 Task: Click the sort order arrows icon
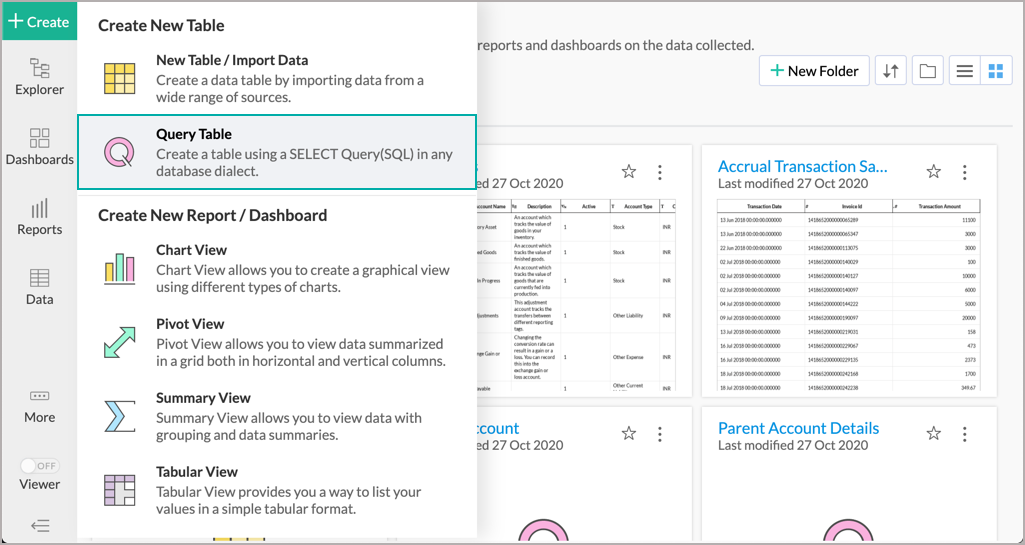click(x=891, y=71)
